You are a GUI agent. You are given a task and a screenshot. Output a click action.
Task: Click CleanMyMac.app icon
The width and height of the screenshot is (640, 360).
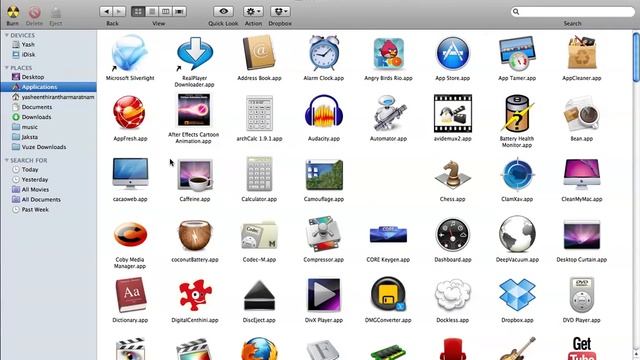582,174
